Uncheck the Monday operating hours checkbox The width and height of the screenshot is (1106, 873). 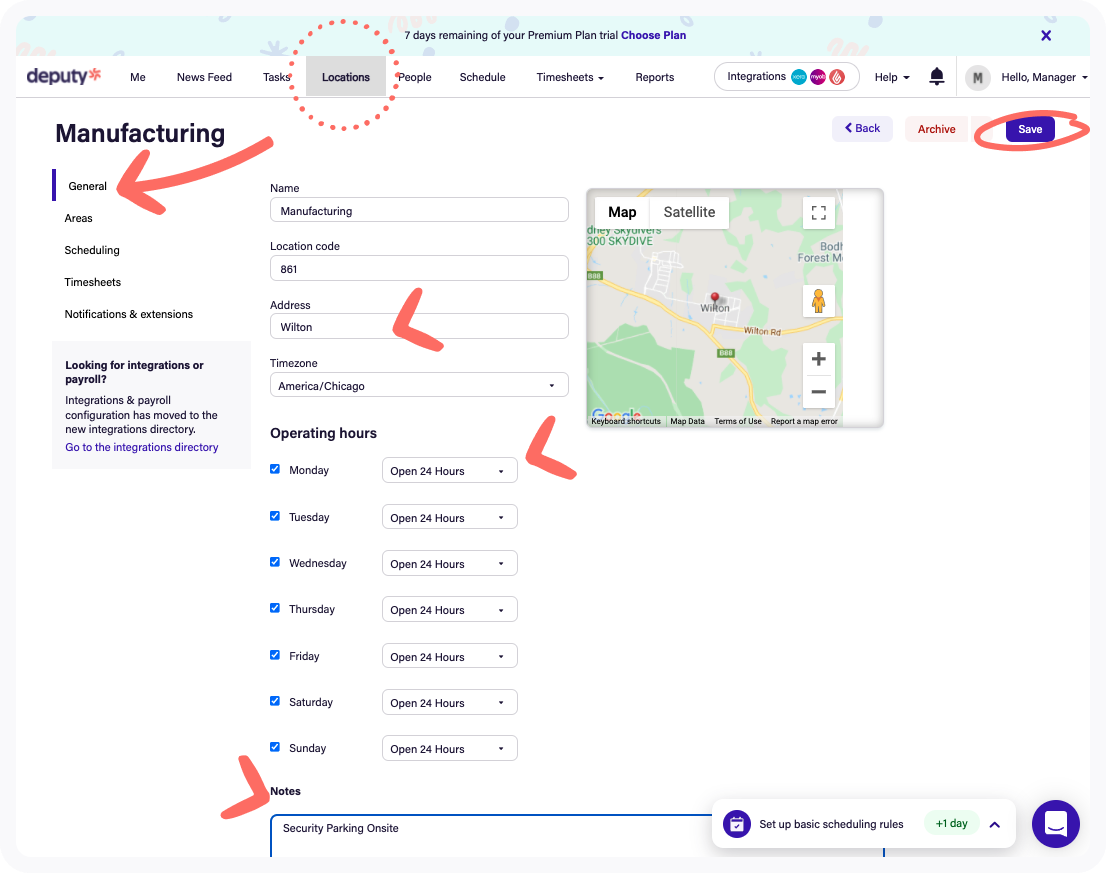[275, 469]
